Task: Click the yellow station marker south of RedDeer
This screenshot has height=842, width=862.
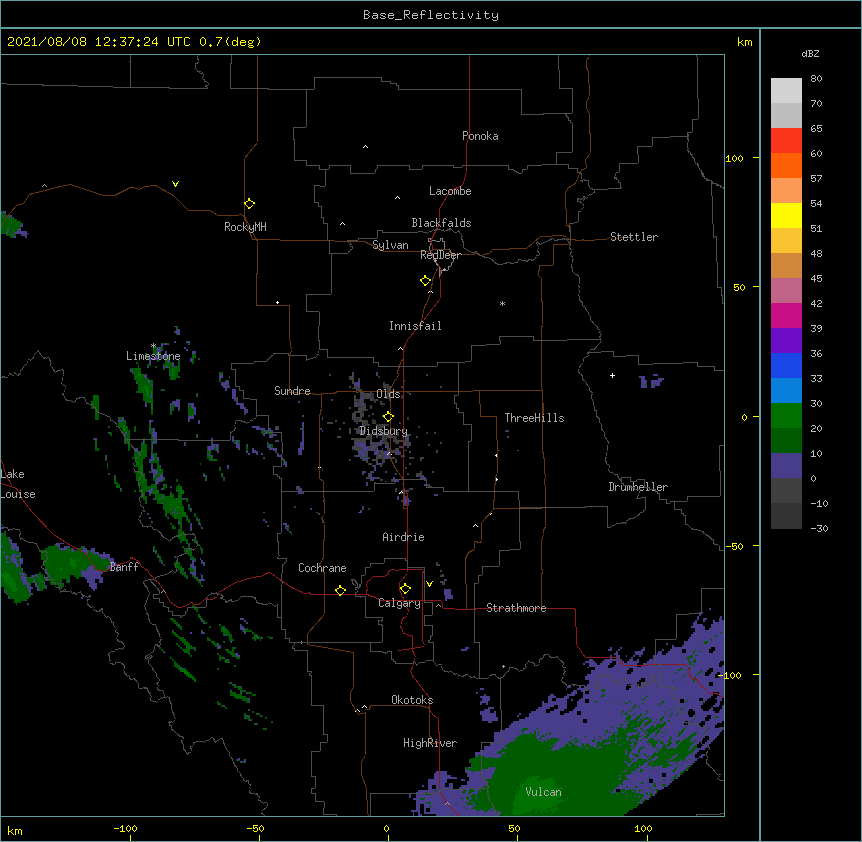Action: (426, 281)
